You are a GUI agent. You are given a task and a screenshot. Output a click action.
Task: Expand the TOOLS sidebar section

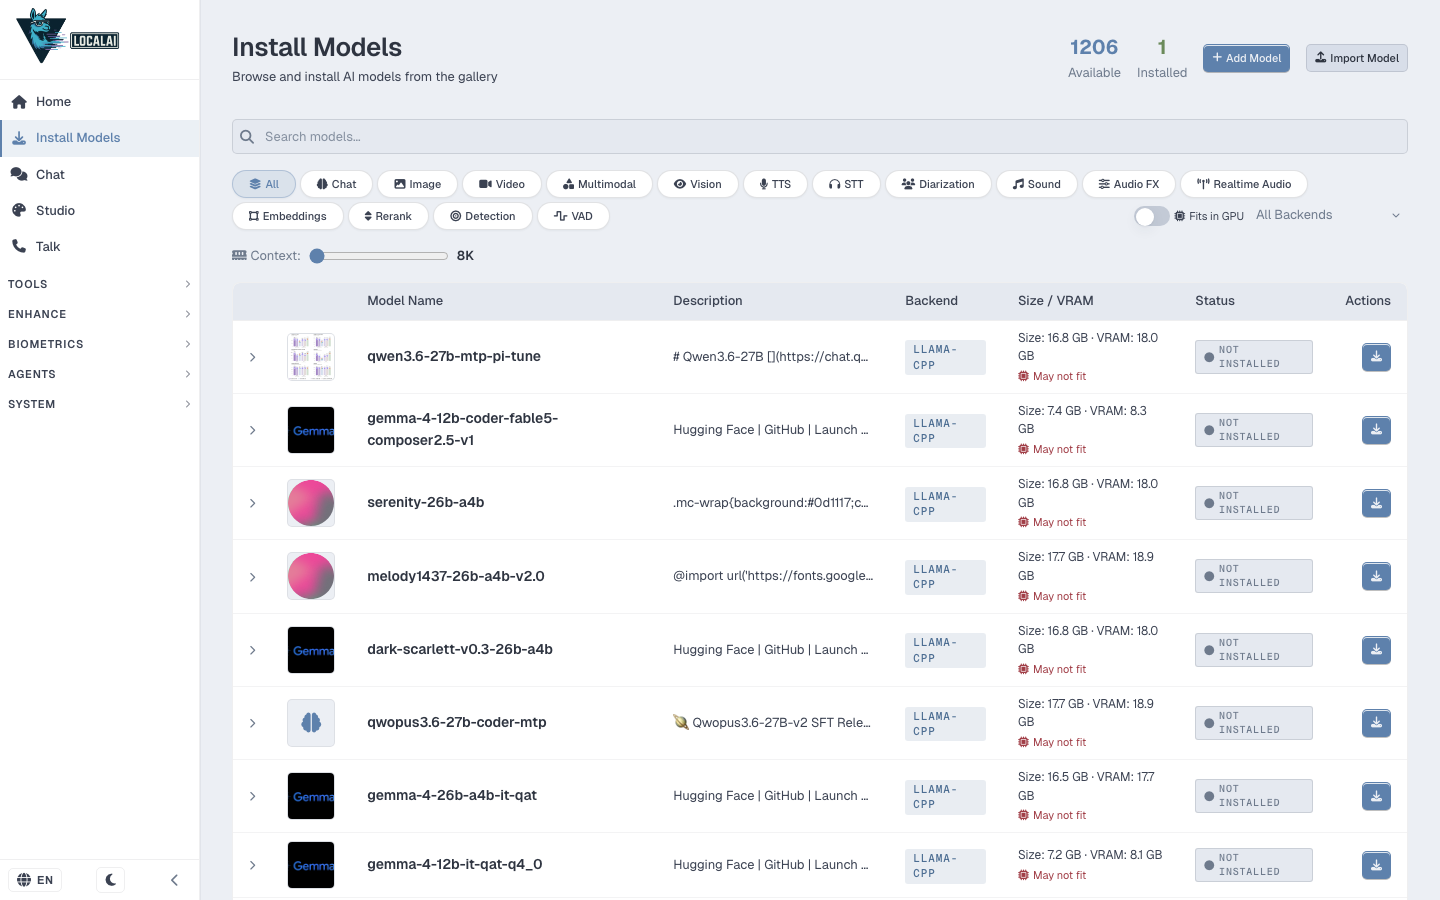pyautogui.click(x=100, y=284)
